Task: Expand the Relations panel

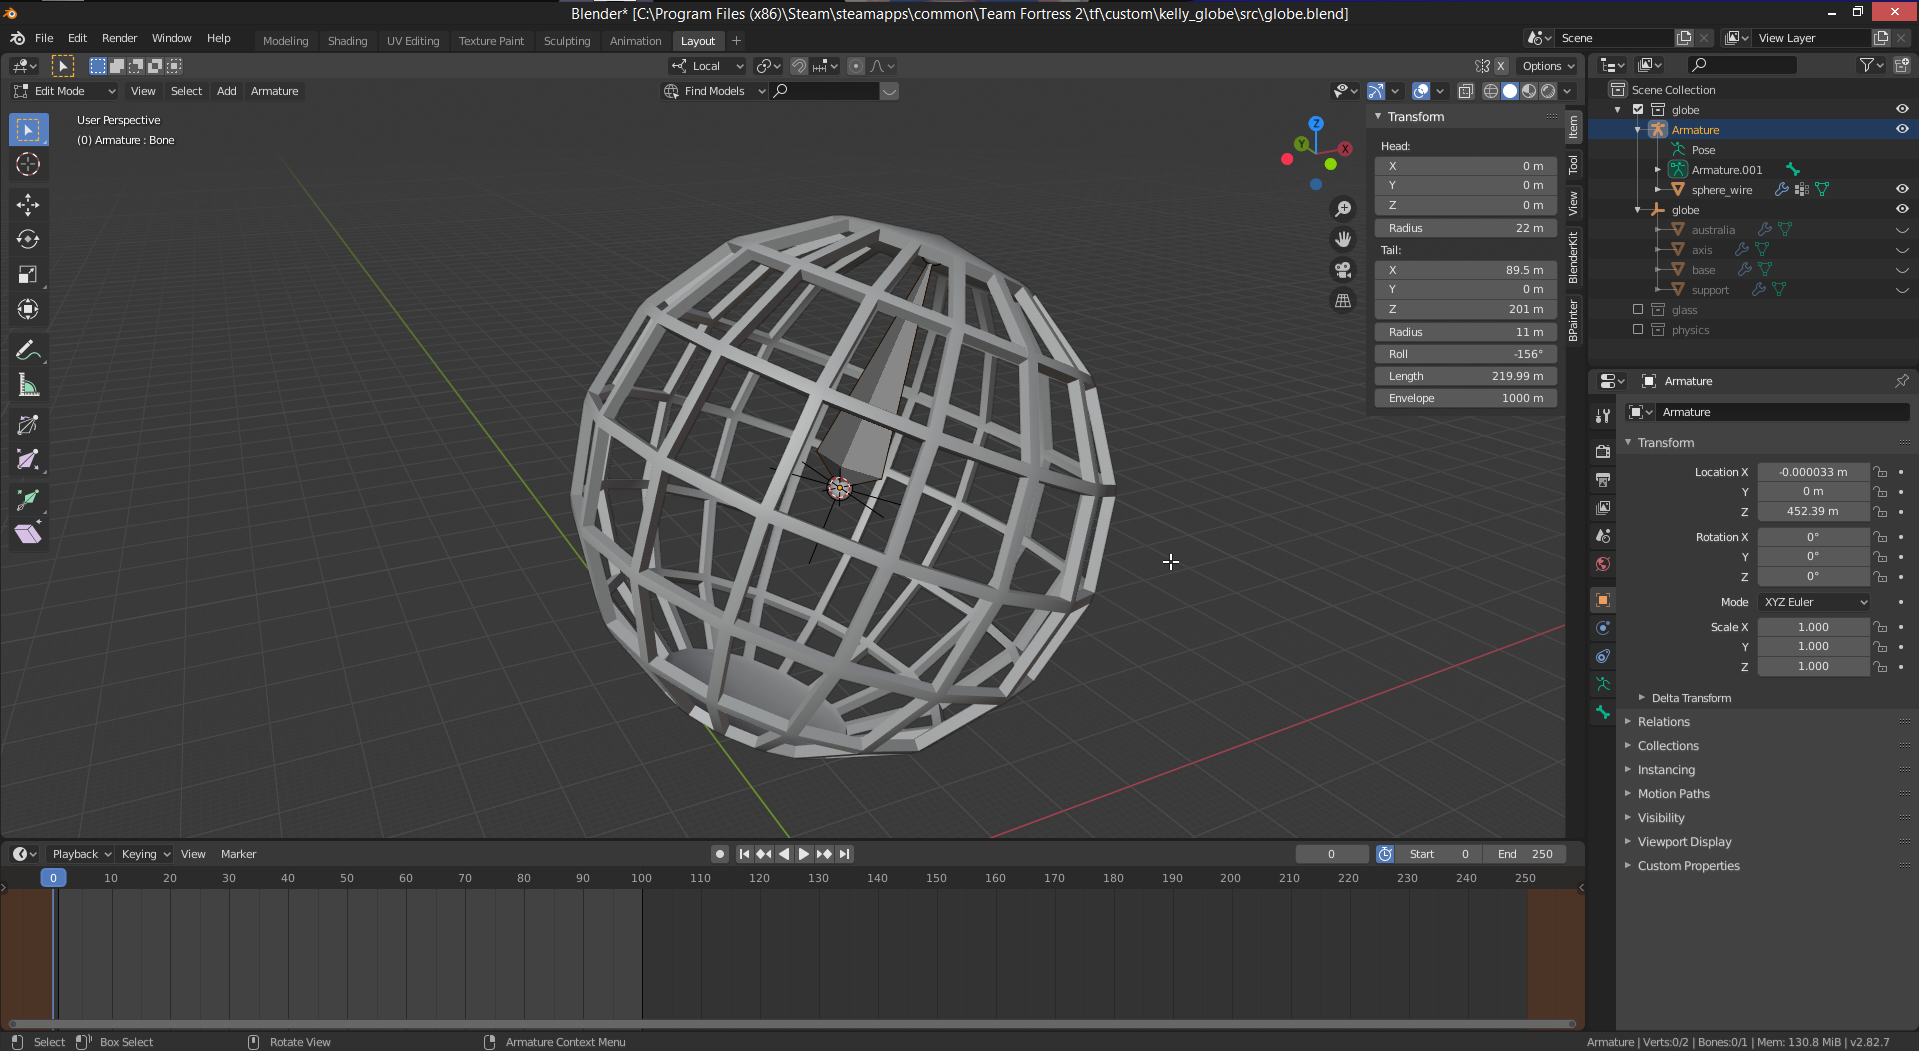Action: tap(1663, 722)
